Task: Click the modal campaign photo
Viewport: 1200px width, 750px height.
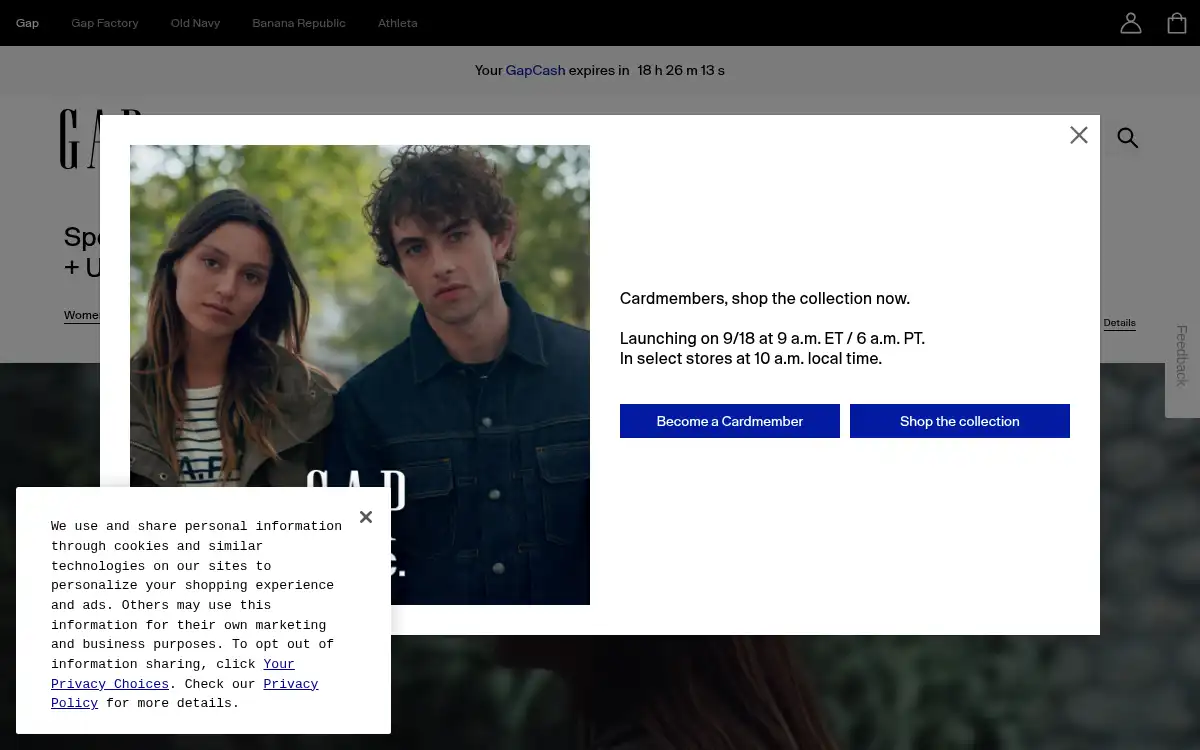Action: pyautogui.click(x=360, y=375)
